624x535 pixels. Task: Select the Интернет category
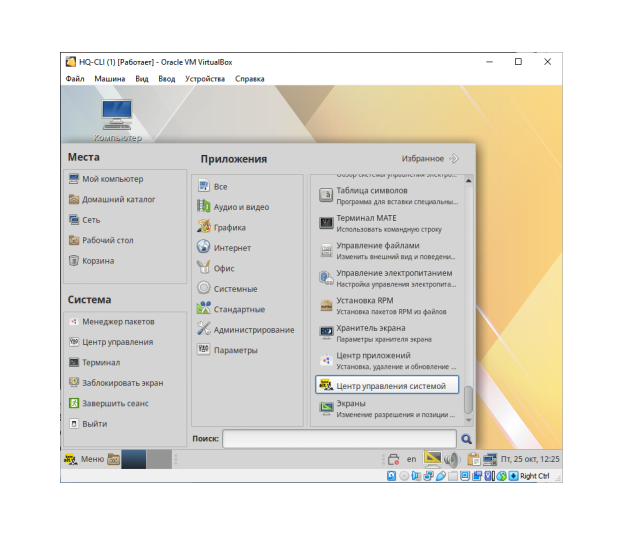(224, 248)
